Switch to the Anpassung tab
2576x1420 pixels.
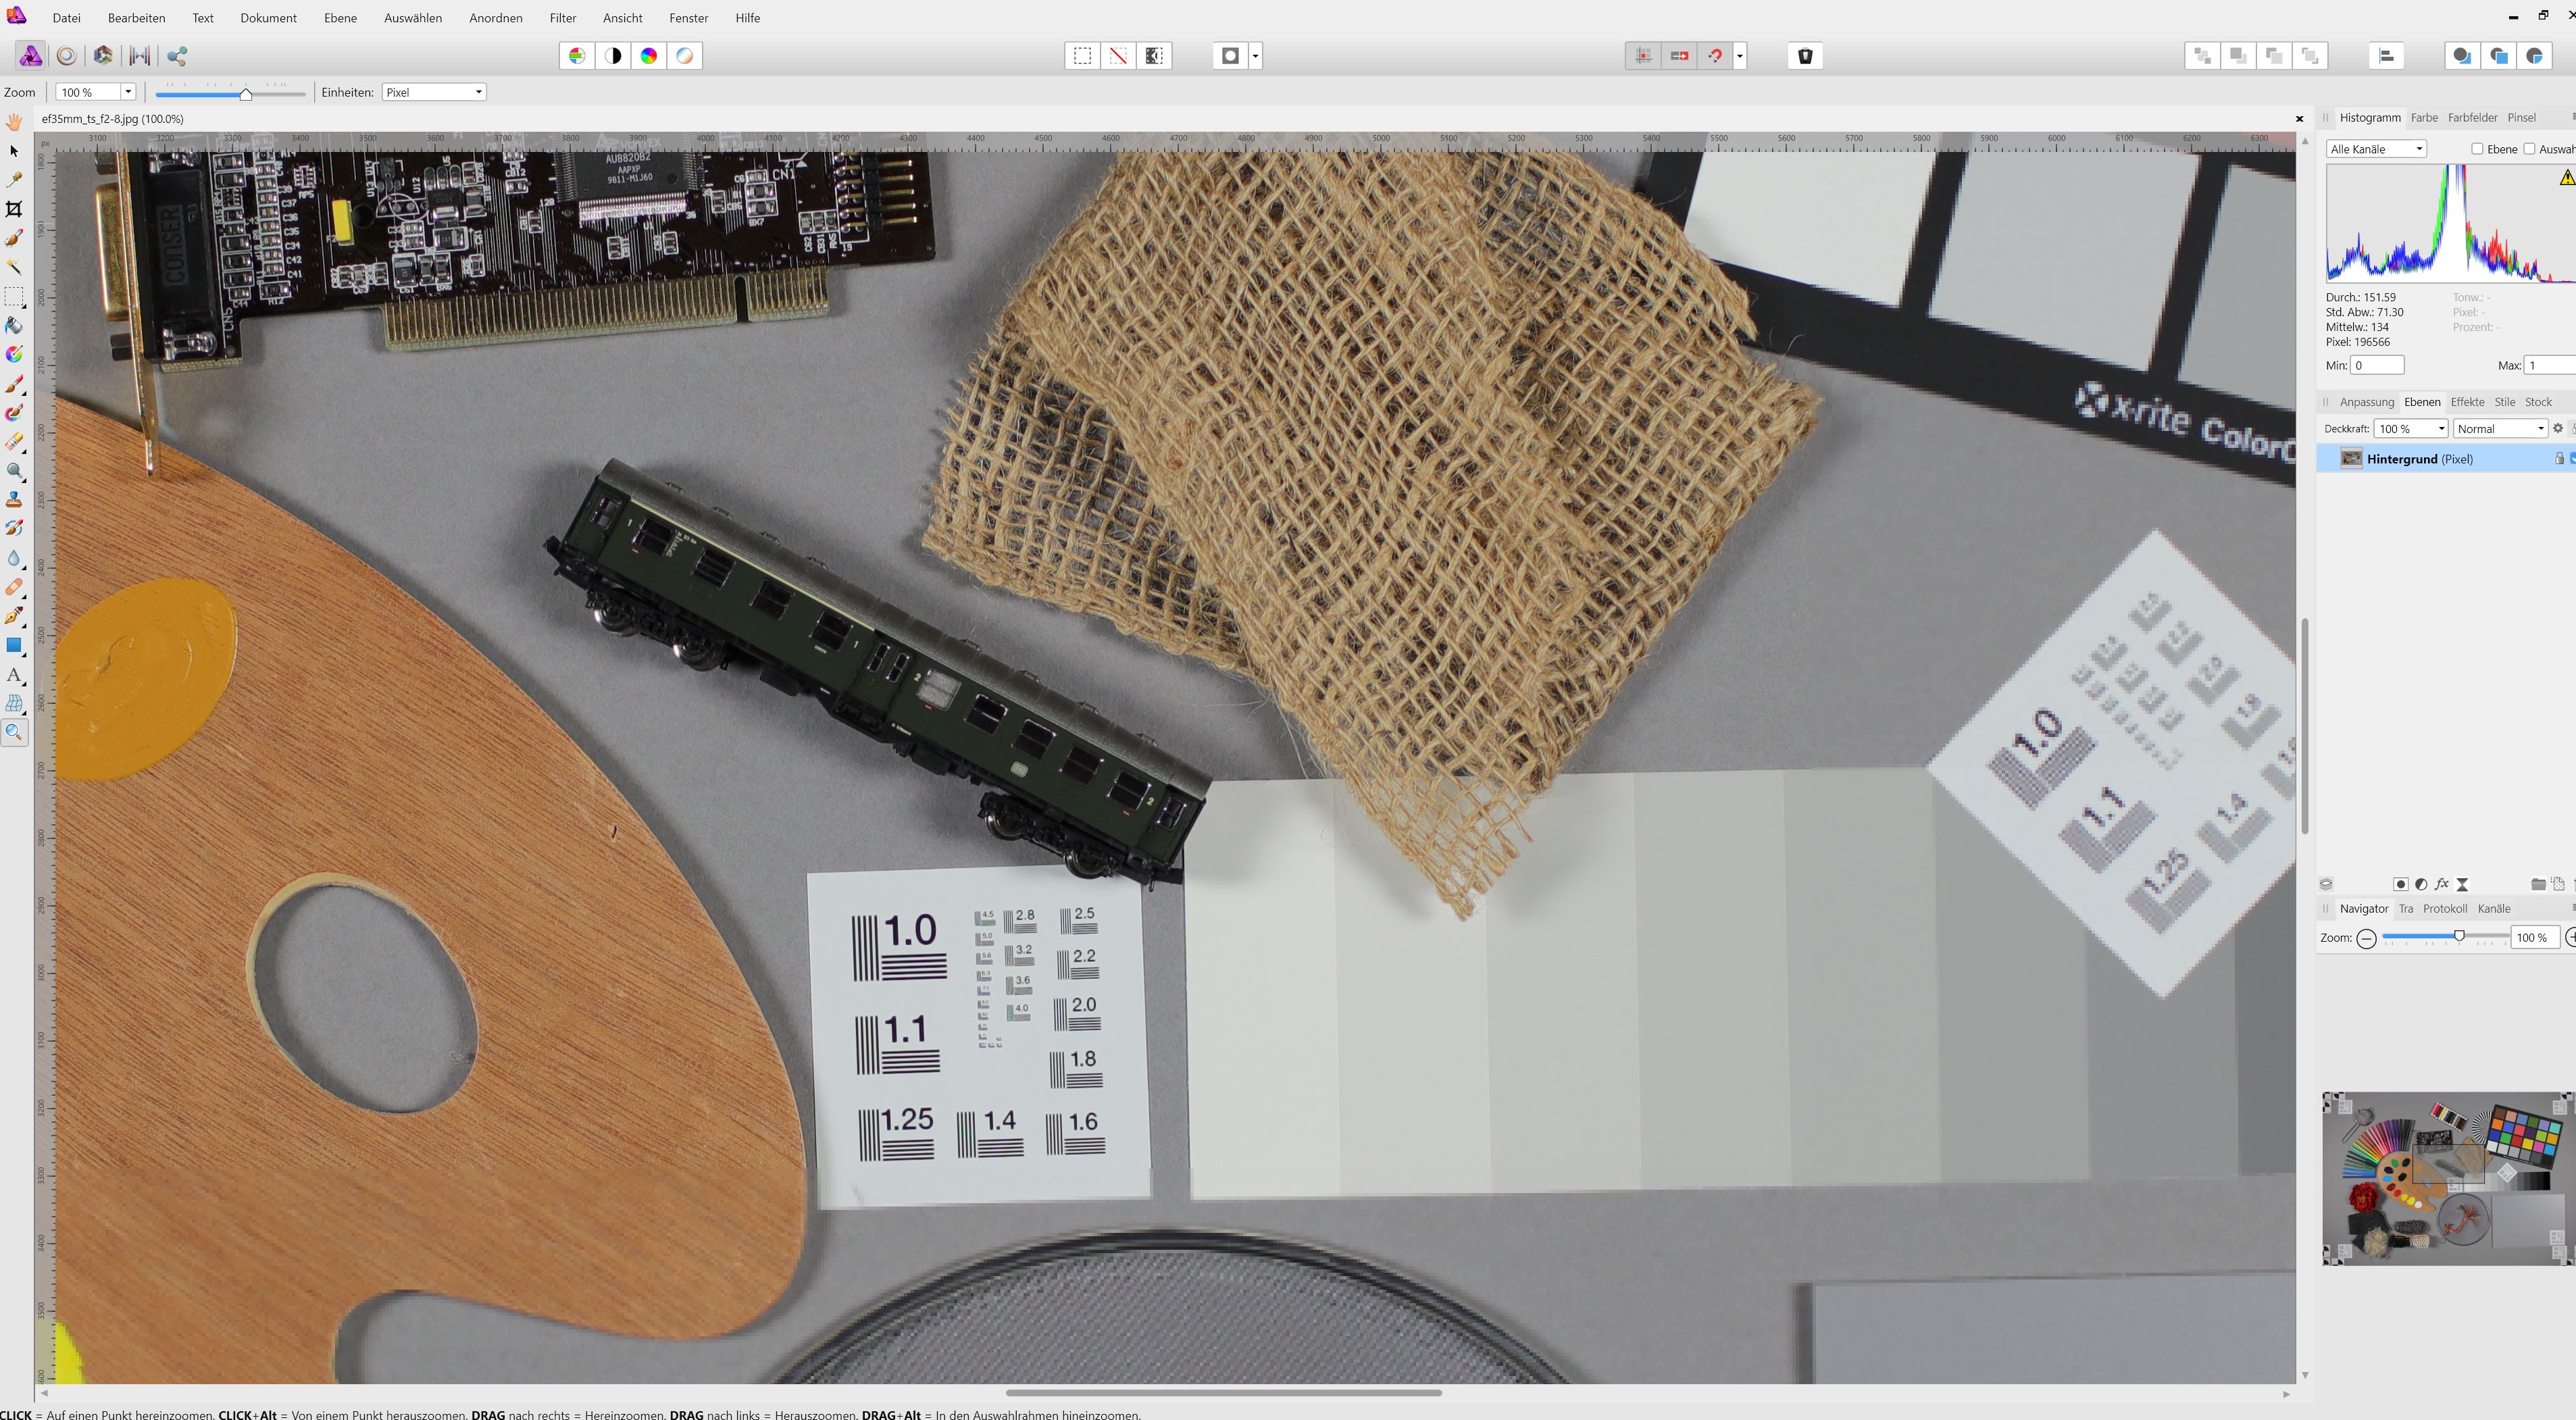coord(2366,402)
